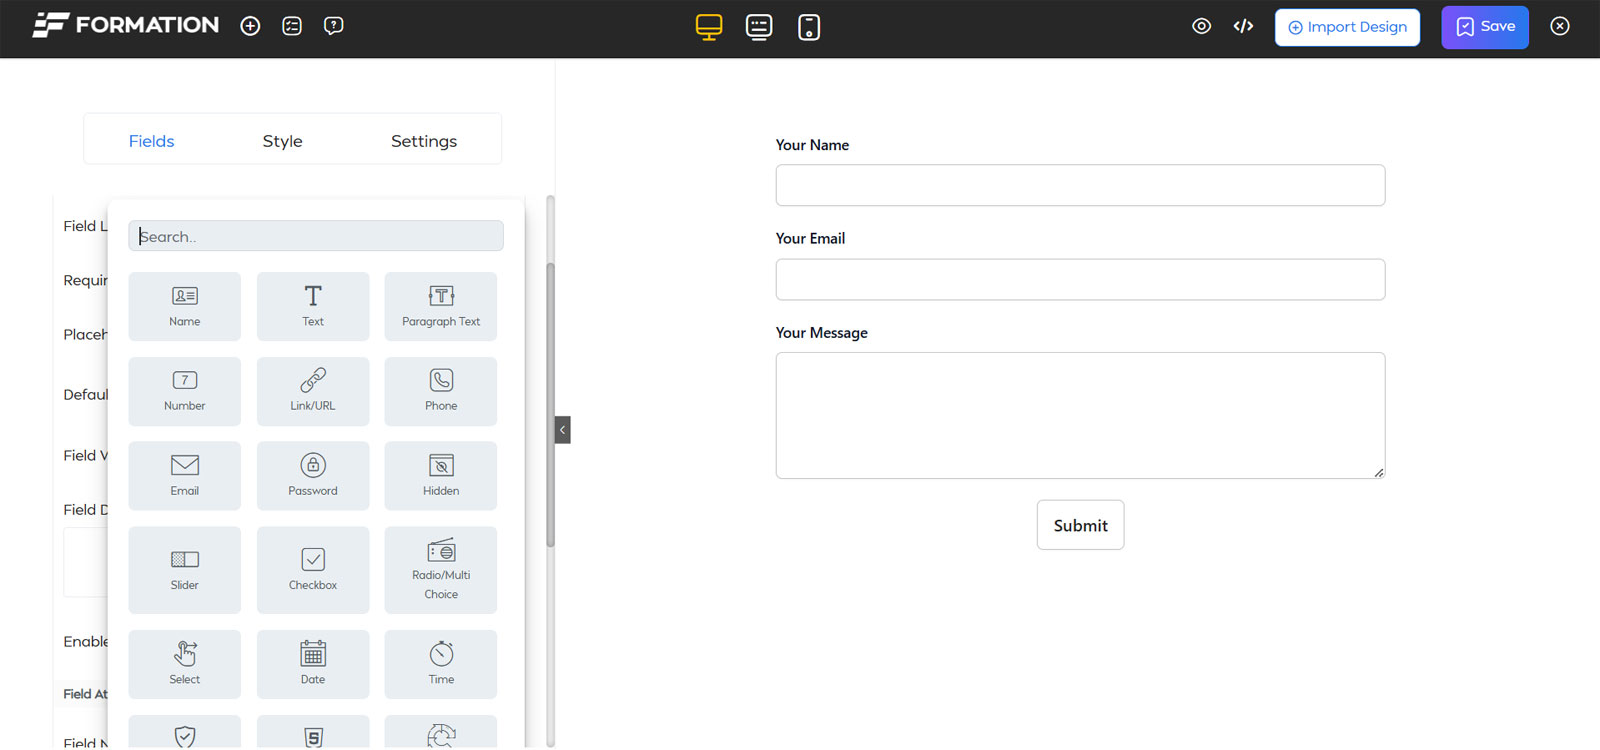This screenshot has width=1600, height=750.
Task: Click the sidebar vertical scrollbar
Action: coord(550,405)
